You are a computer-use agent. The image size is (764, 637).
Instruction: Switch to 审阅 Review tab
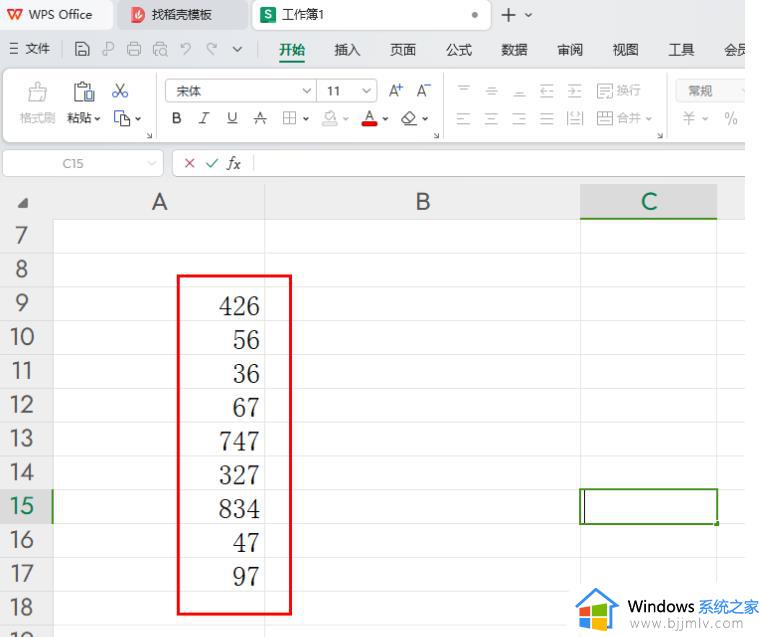tap(570, 50)
